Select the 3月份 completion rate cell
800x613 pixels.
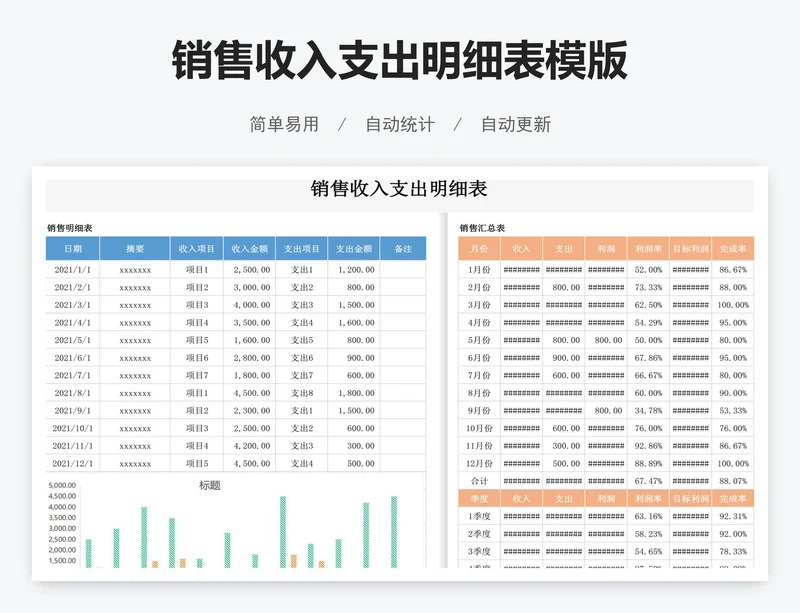733,305
